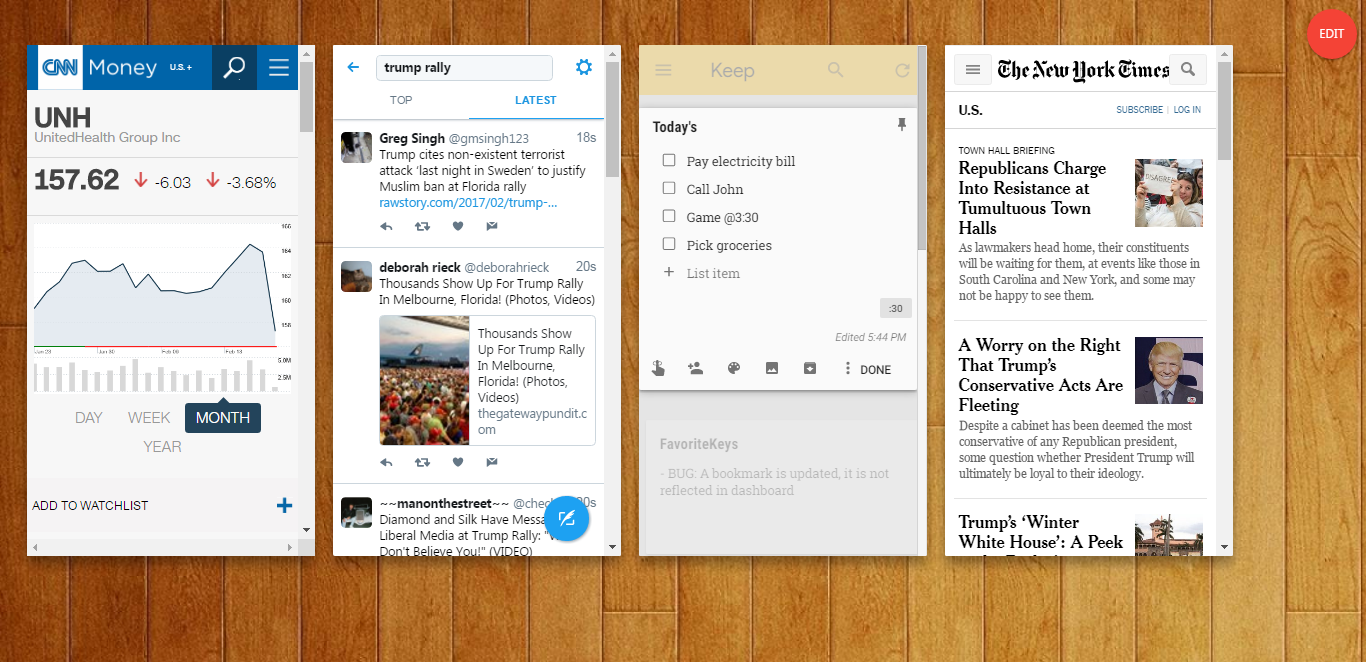Refresh Keep notes
1366x662 pixels.
click(902, 70)
